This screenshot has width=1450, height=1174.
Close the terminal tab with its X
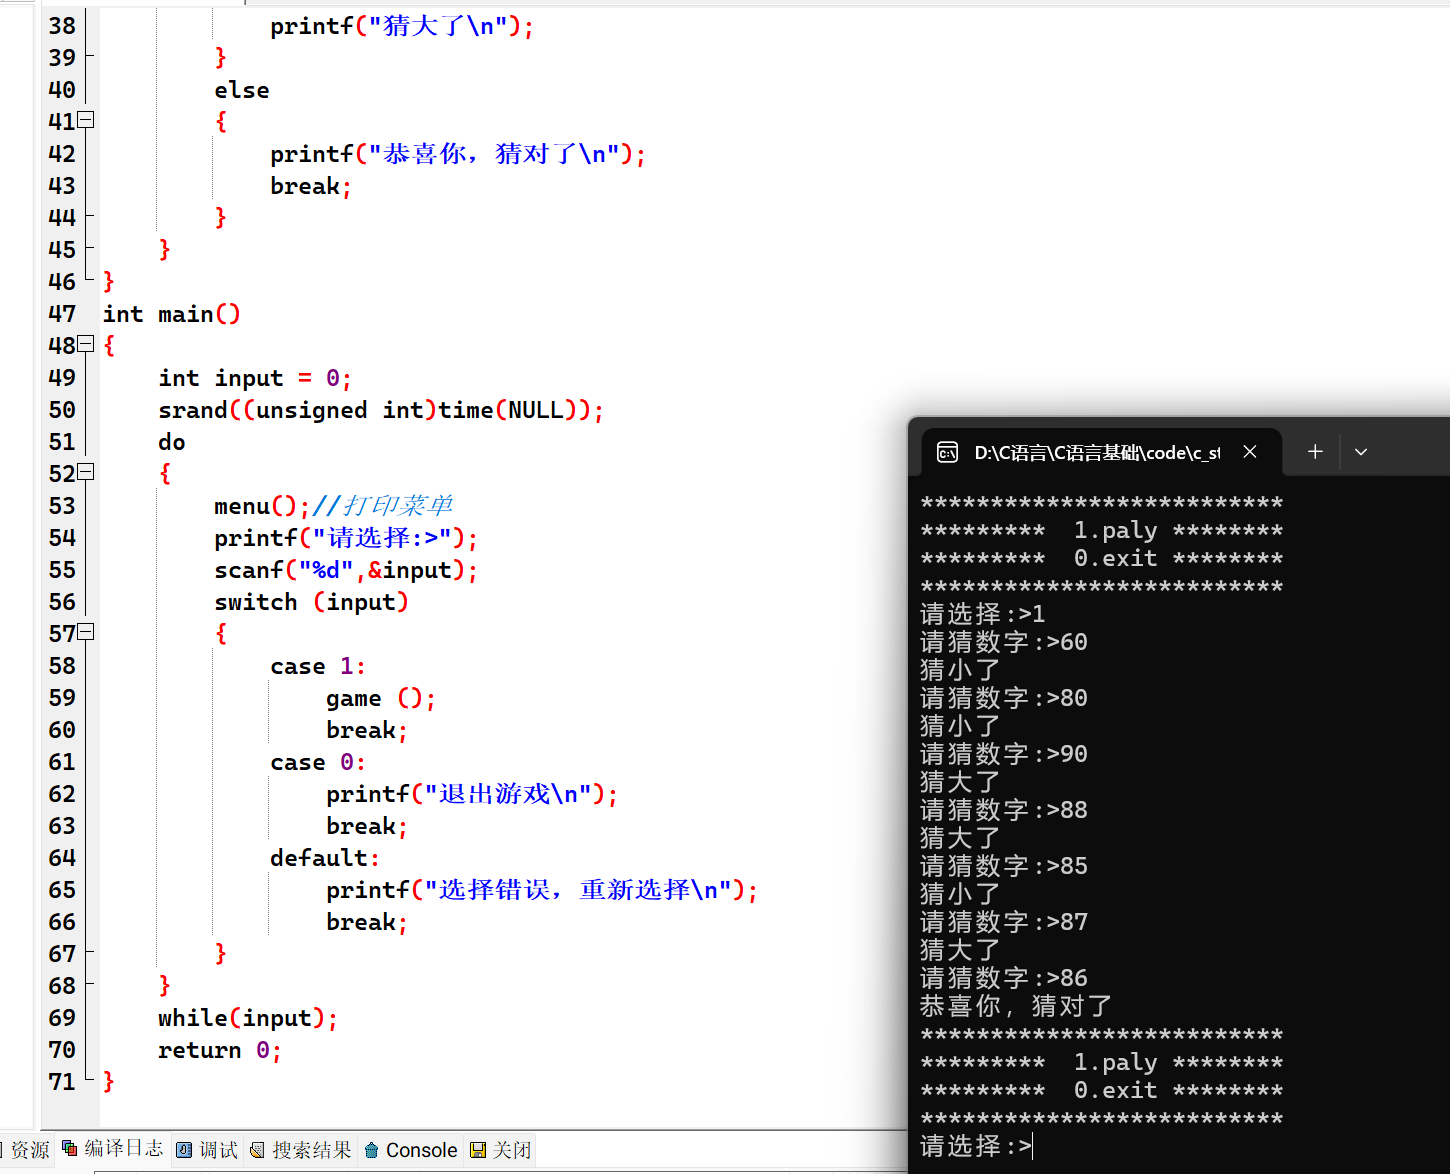[1250, 452]
